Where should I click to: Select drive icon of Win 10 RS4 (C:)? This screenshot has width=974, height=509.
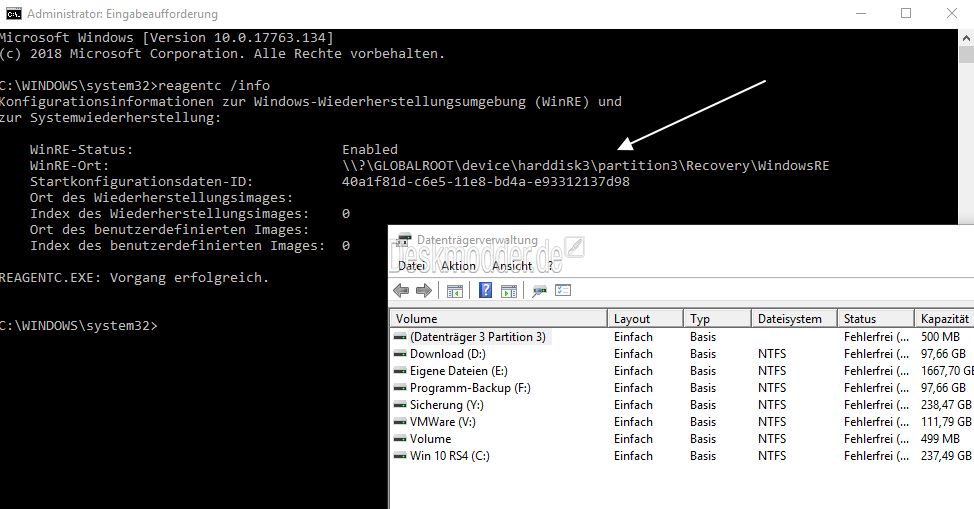400,456
